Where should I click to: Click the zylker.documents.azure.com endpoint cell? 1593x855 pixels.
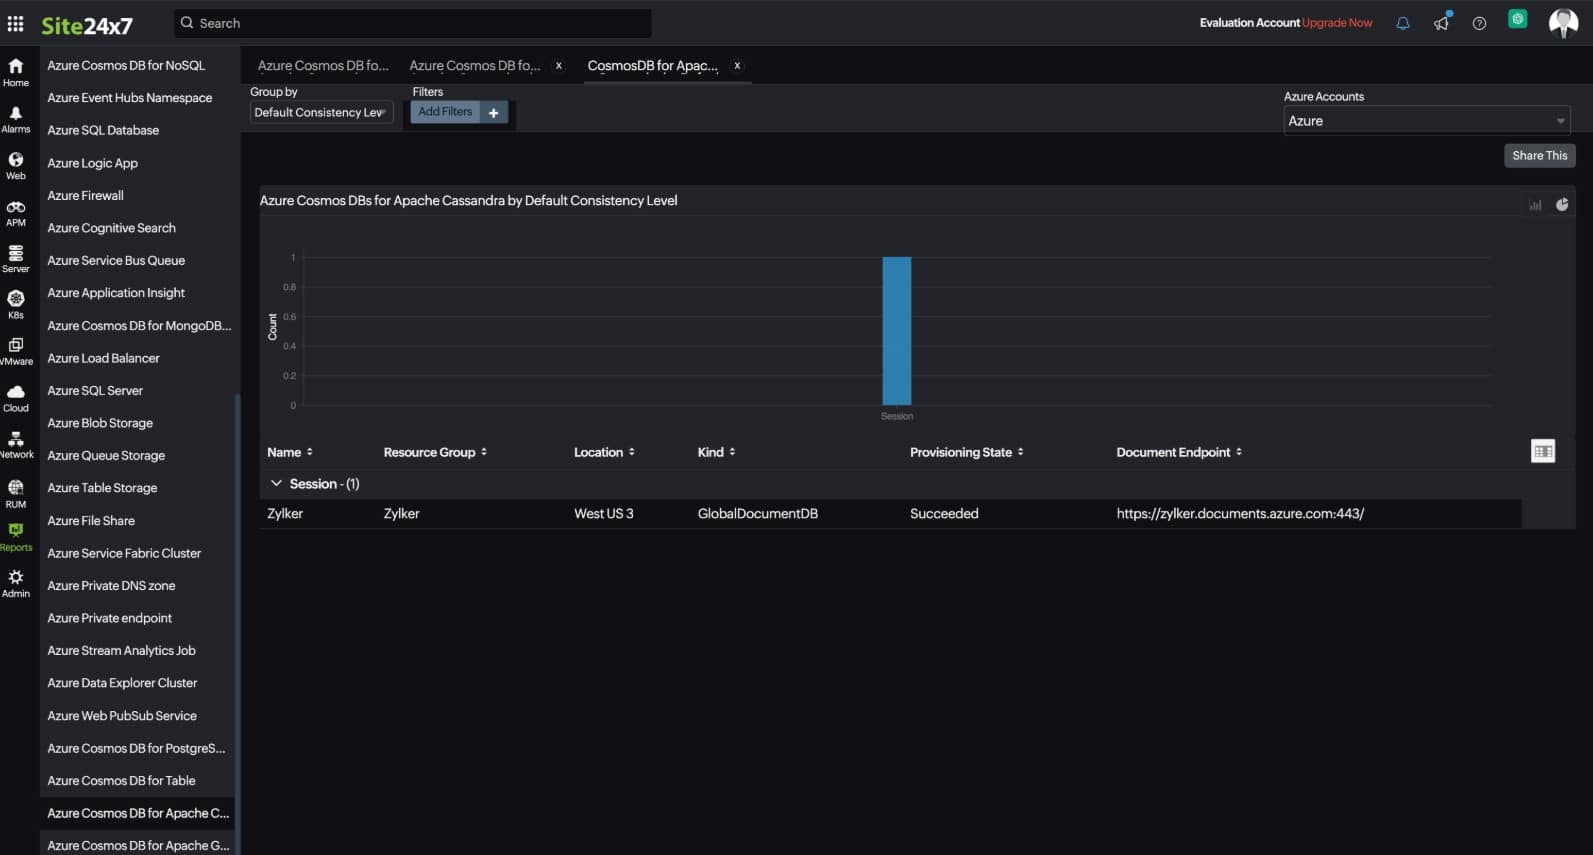(1240, 513)
